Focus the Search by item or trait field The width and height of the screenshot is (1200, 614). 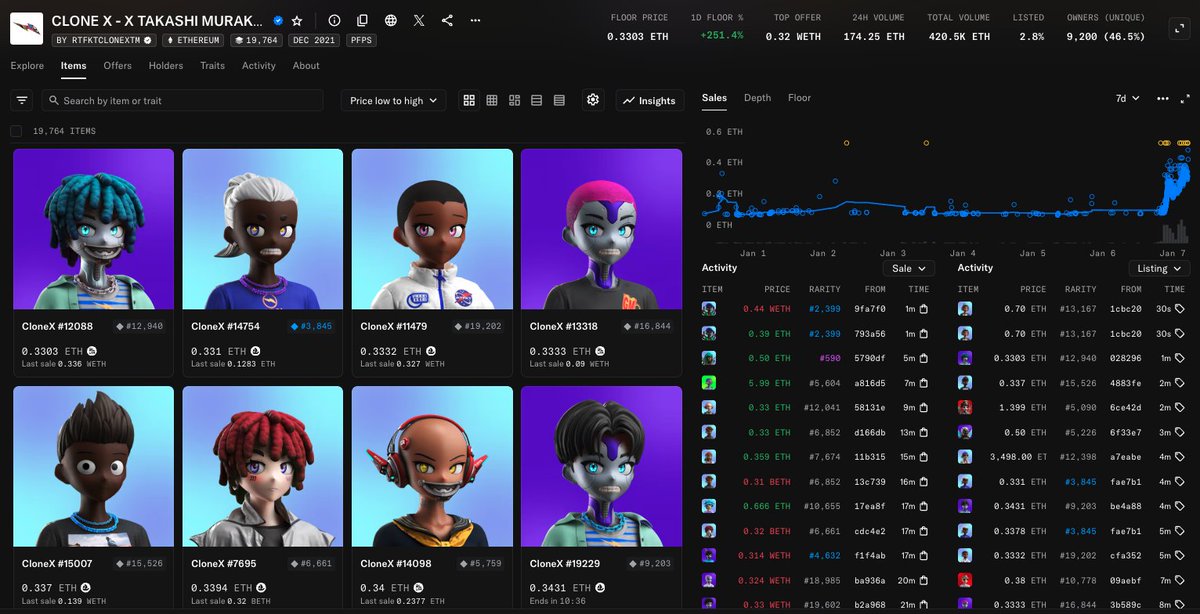[182, 100]
